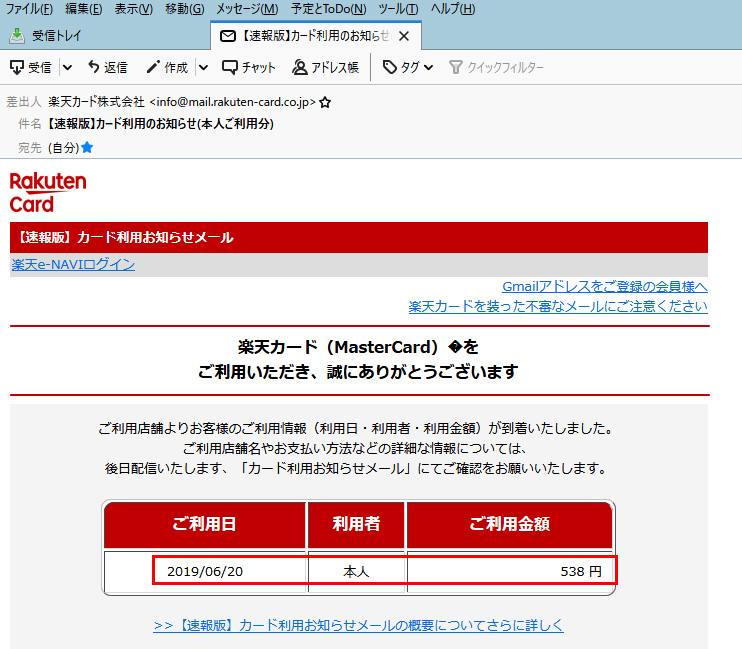Click the 作成 compose button
The height and width of the screenshot is (649, 742).
tap(167, 68)
